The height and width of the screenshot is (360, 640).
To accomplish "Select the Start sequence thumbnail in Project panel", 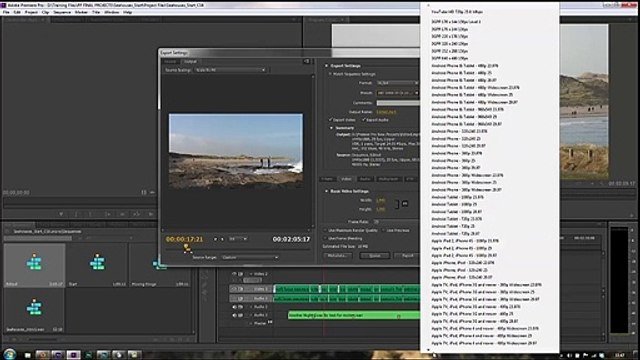I will click(97, 265).
